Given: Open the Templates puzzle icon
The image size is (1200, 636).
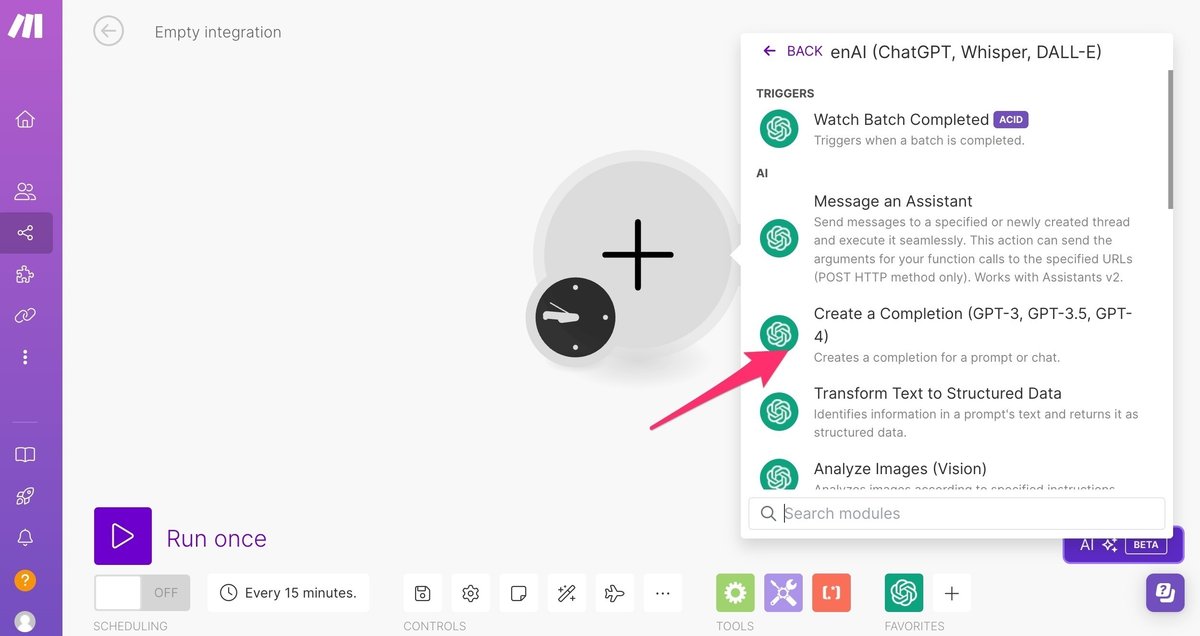Looking at the screenshot, I should (25, 275).
